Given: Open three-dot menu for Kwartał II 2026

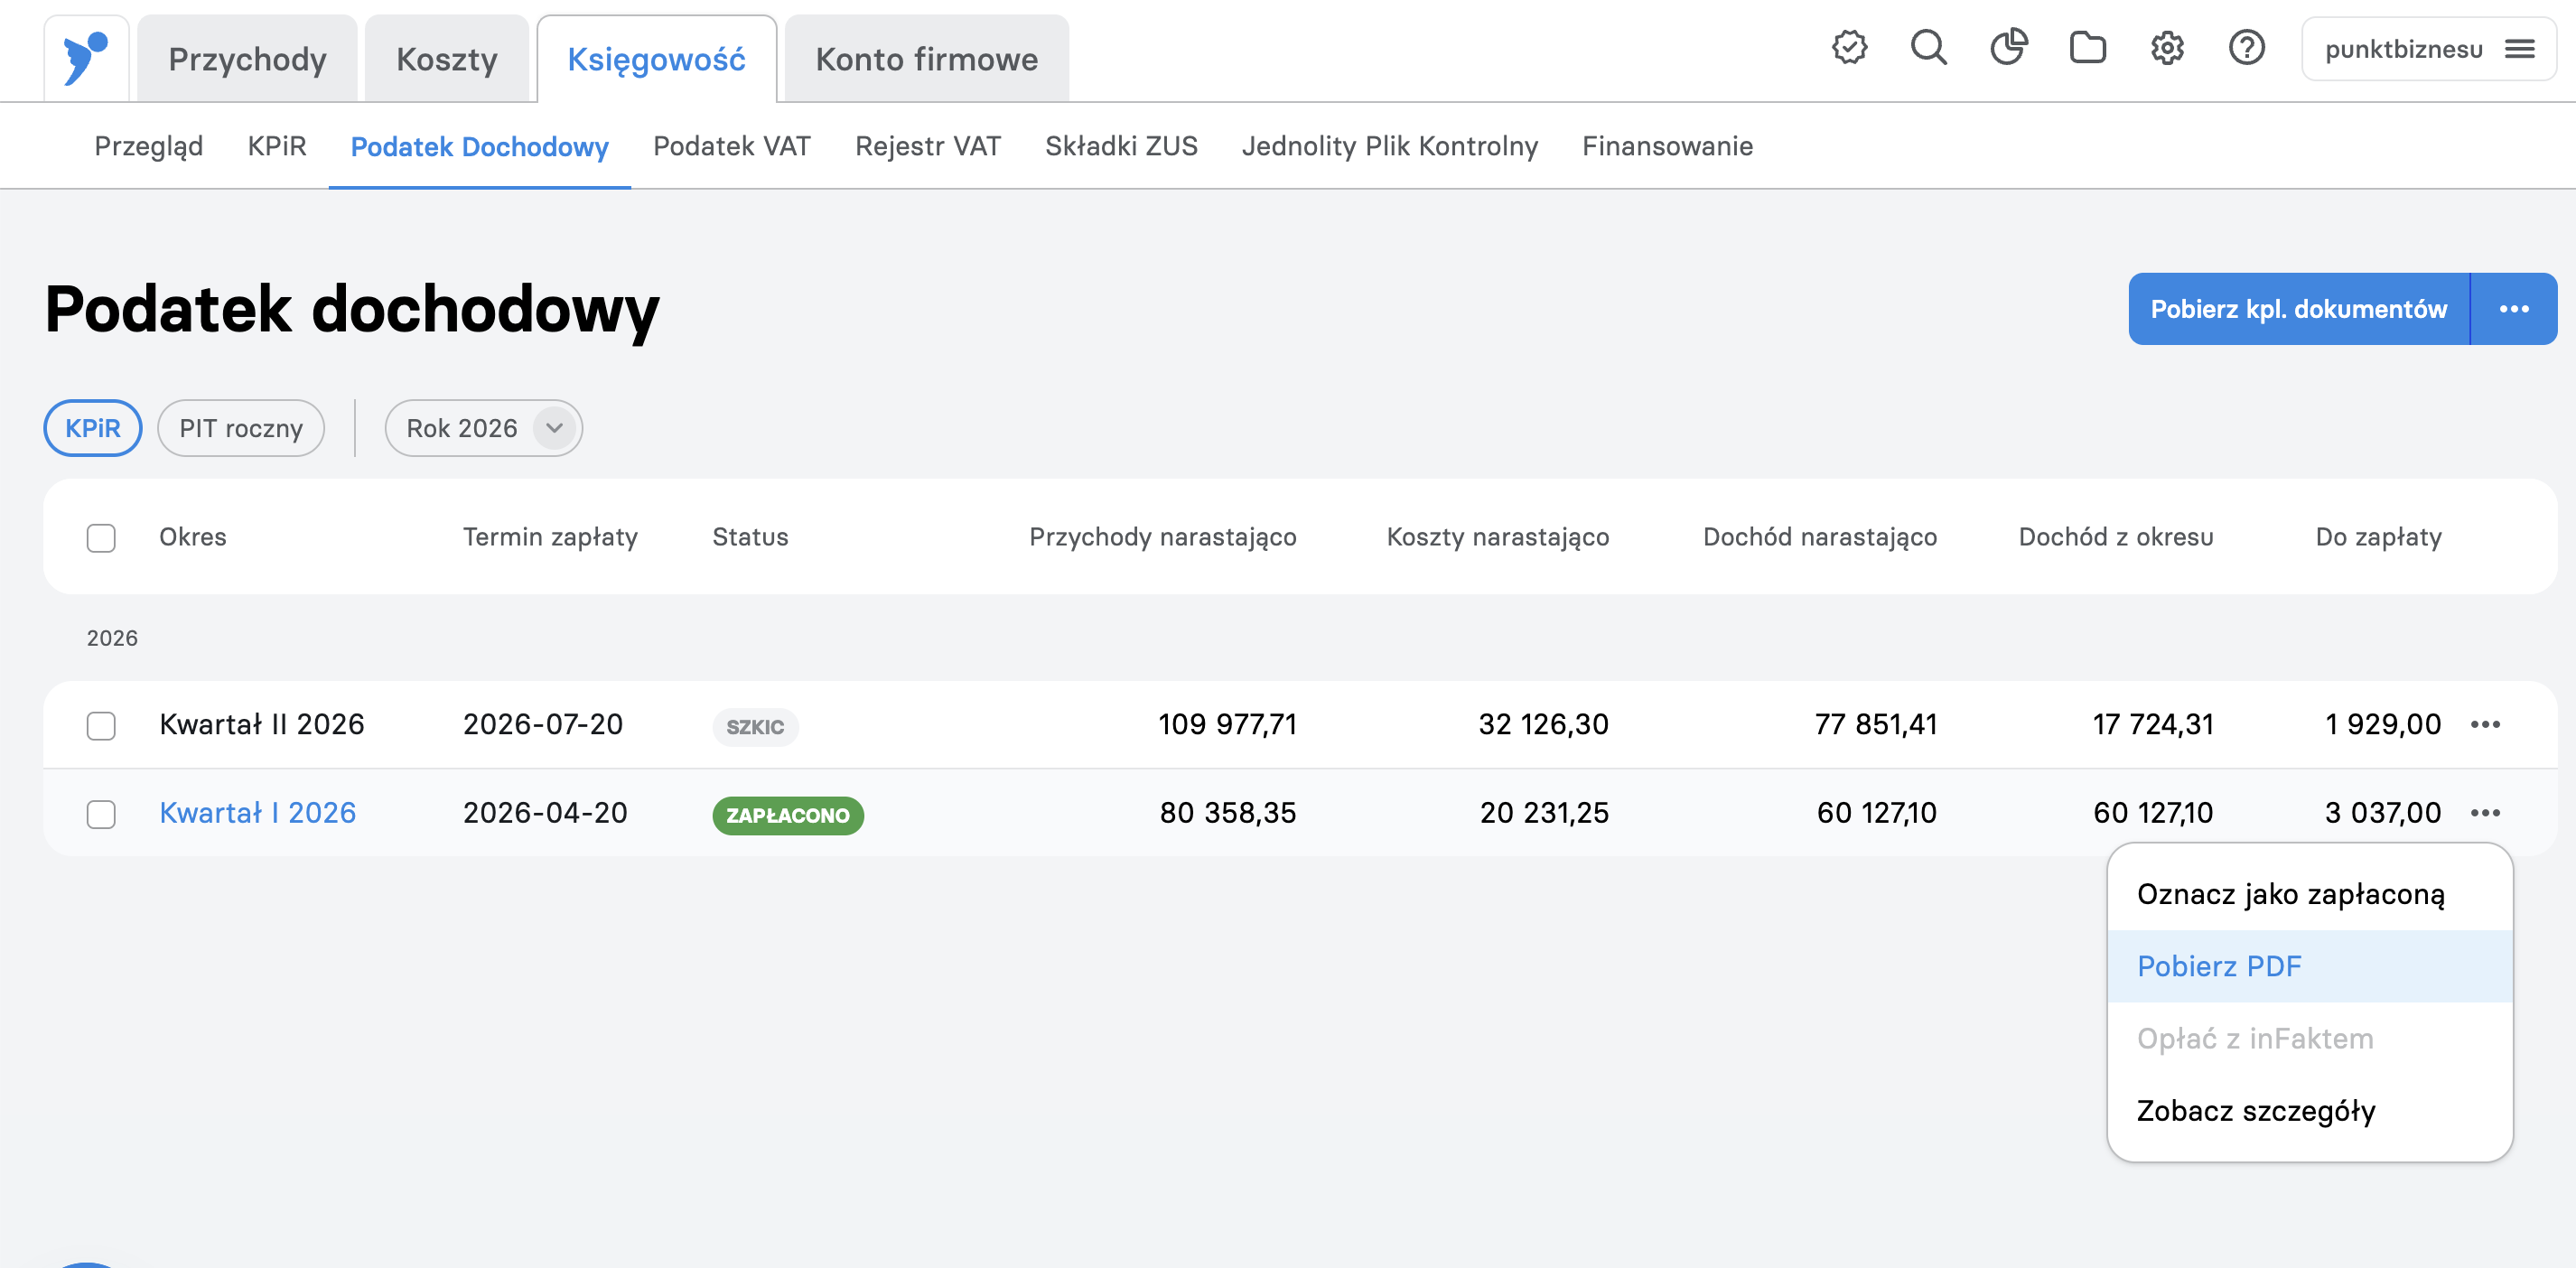Looking at the screenshot, I should click(2485, 724).
